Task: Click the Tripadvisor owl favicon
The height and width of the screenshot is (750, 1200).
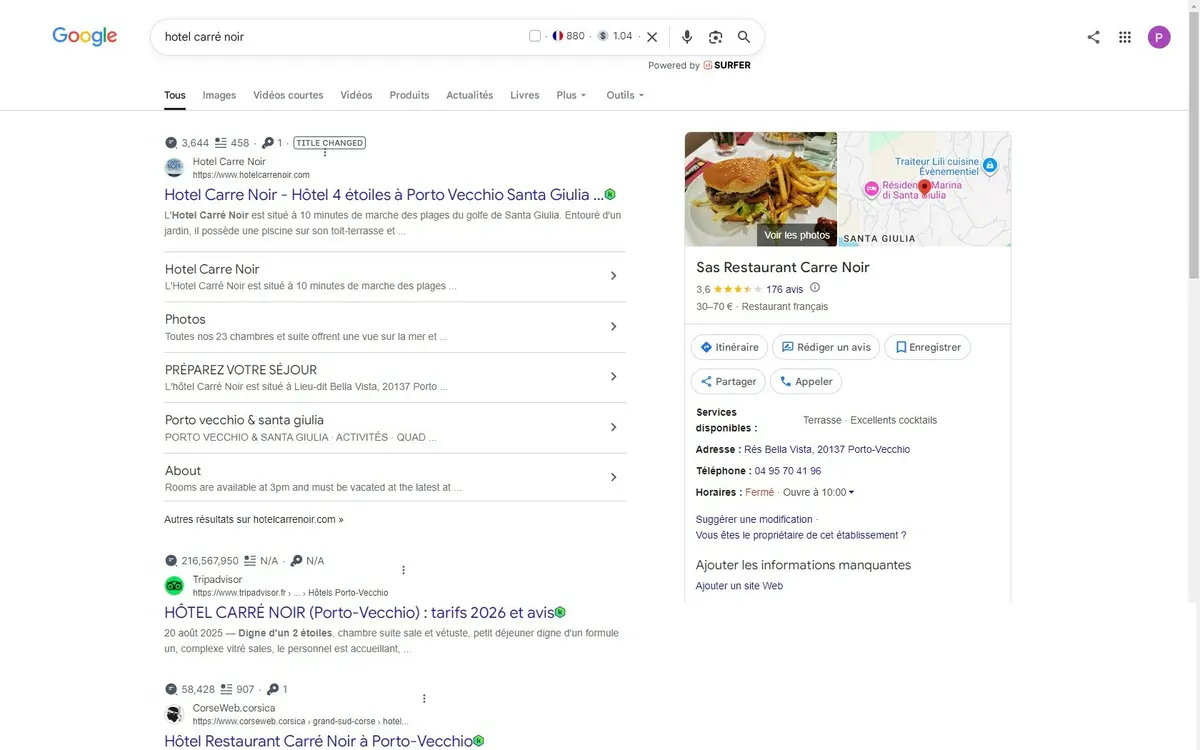Action: [174, 585]
